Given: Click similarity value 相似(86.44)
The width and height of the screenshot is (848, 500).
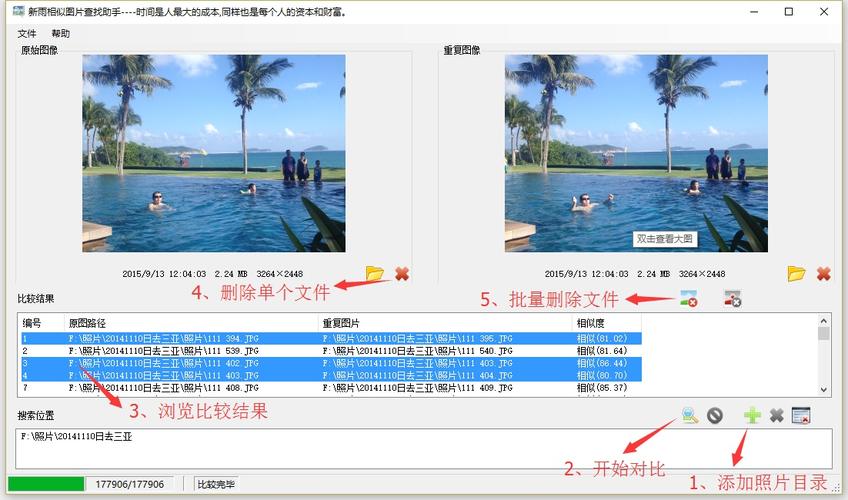Looking at the screenshot, I should coord(602,363).
